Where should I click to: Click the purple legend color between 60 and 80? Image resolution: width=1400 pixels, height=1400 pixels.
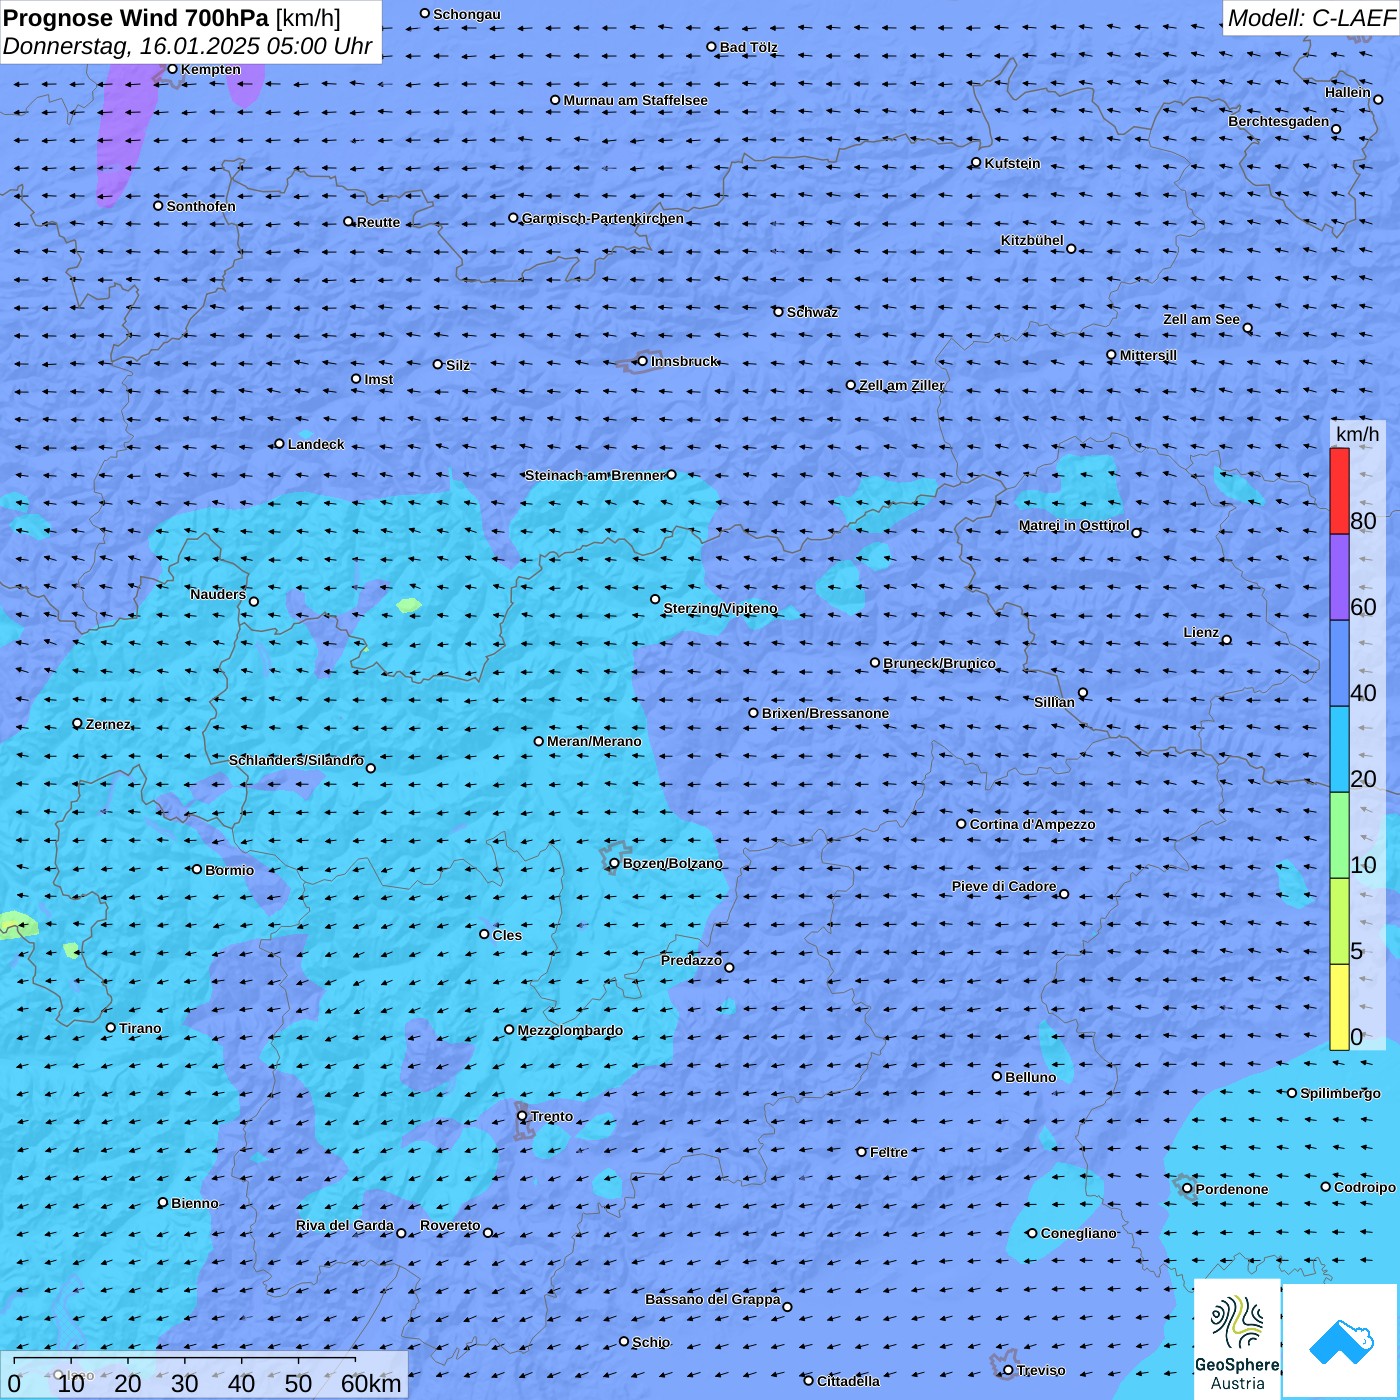[1339, 577]
